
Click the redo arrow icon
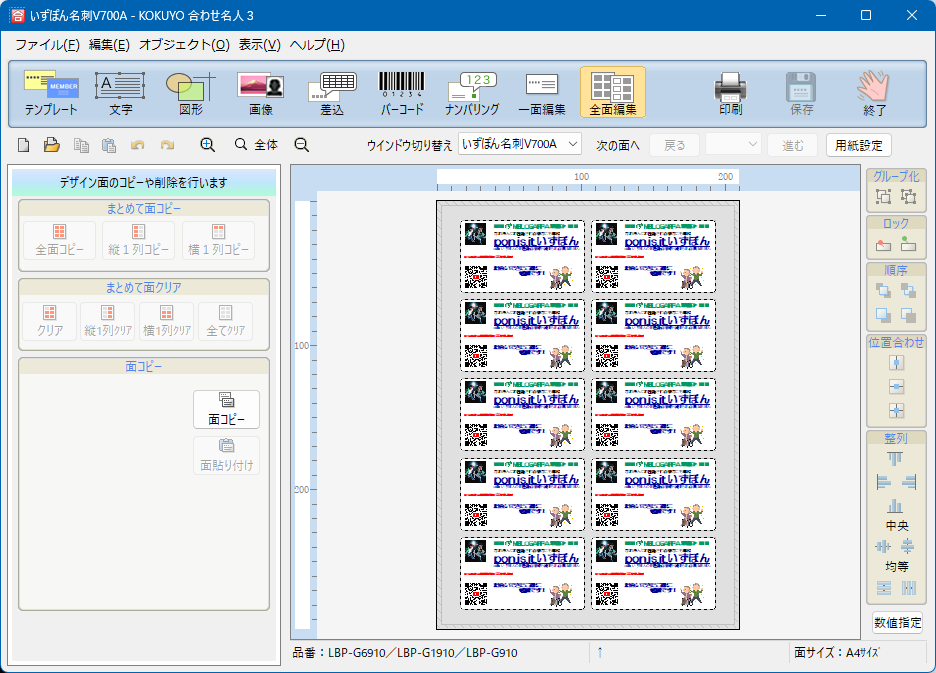click(x=167, y=145)
